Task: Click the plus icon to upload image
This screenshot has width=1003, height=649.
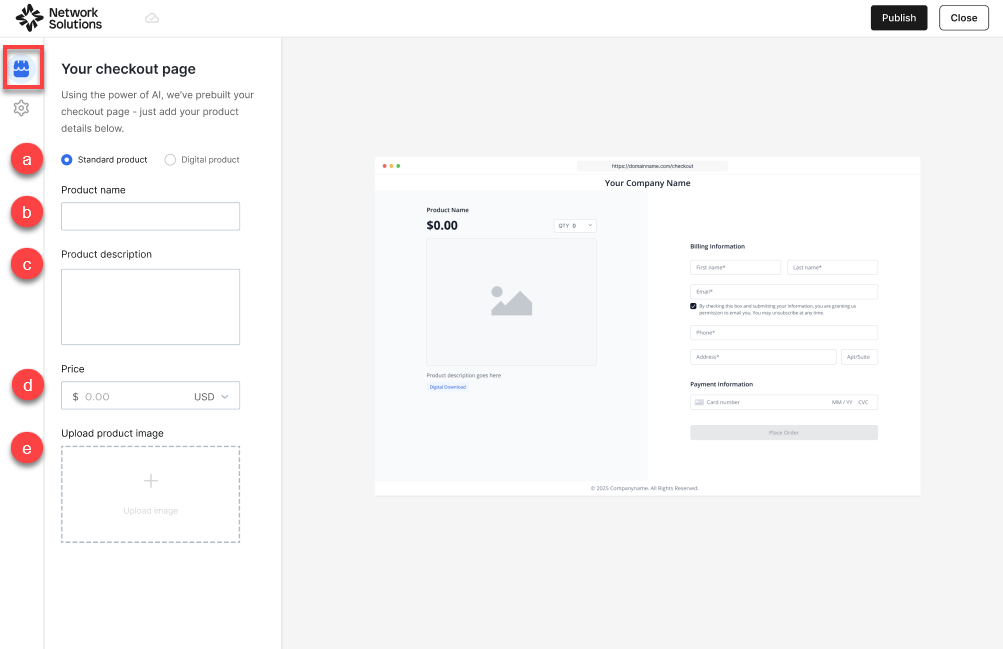Action: (x=150, y=481)
